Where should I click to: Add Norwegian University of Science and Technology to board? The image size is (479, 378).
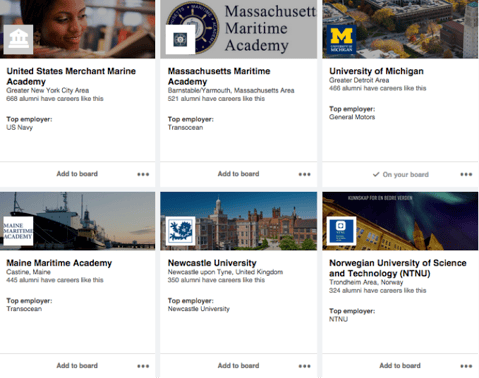(x=400, y=366)
